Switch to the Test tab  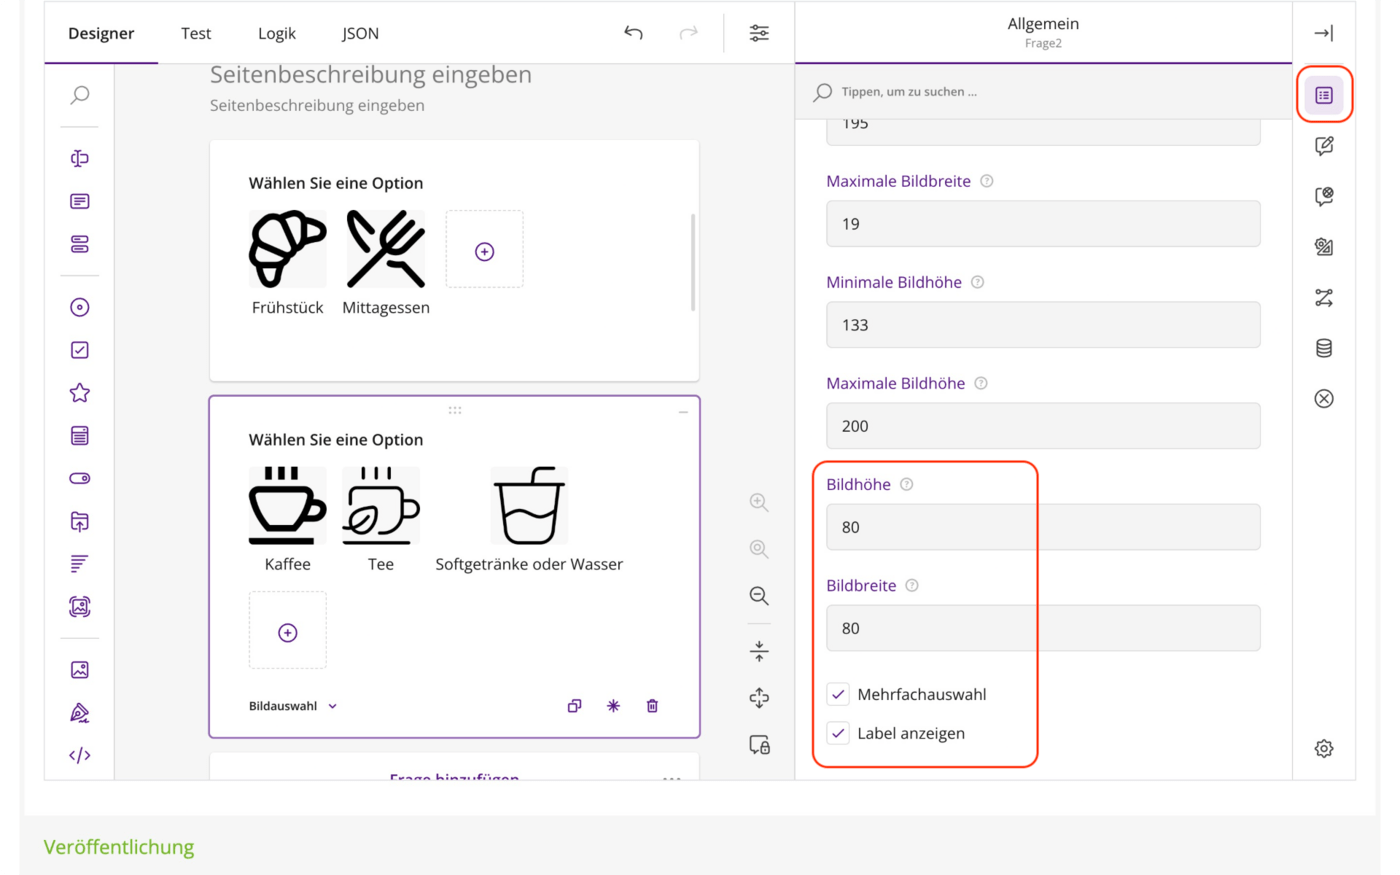click(x=196, y=33)
